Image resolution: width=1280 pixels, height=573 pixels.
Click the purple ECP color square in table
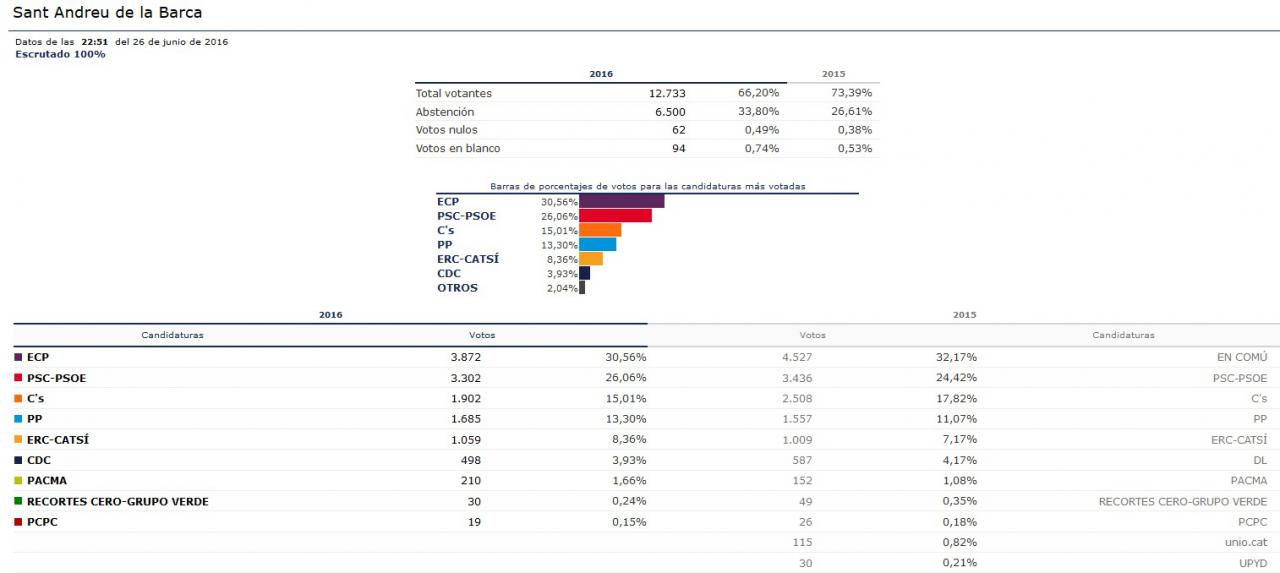tap(18, 357)
